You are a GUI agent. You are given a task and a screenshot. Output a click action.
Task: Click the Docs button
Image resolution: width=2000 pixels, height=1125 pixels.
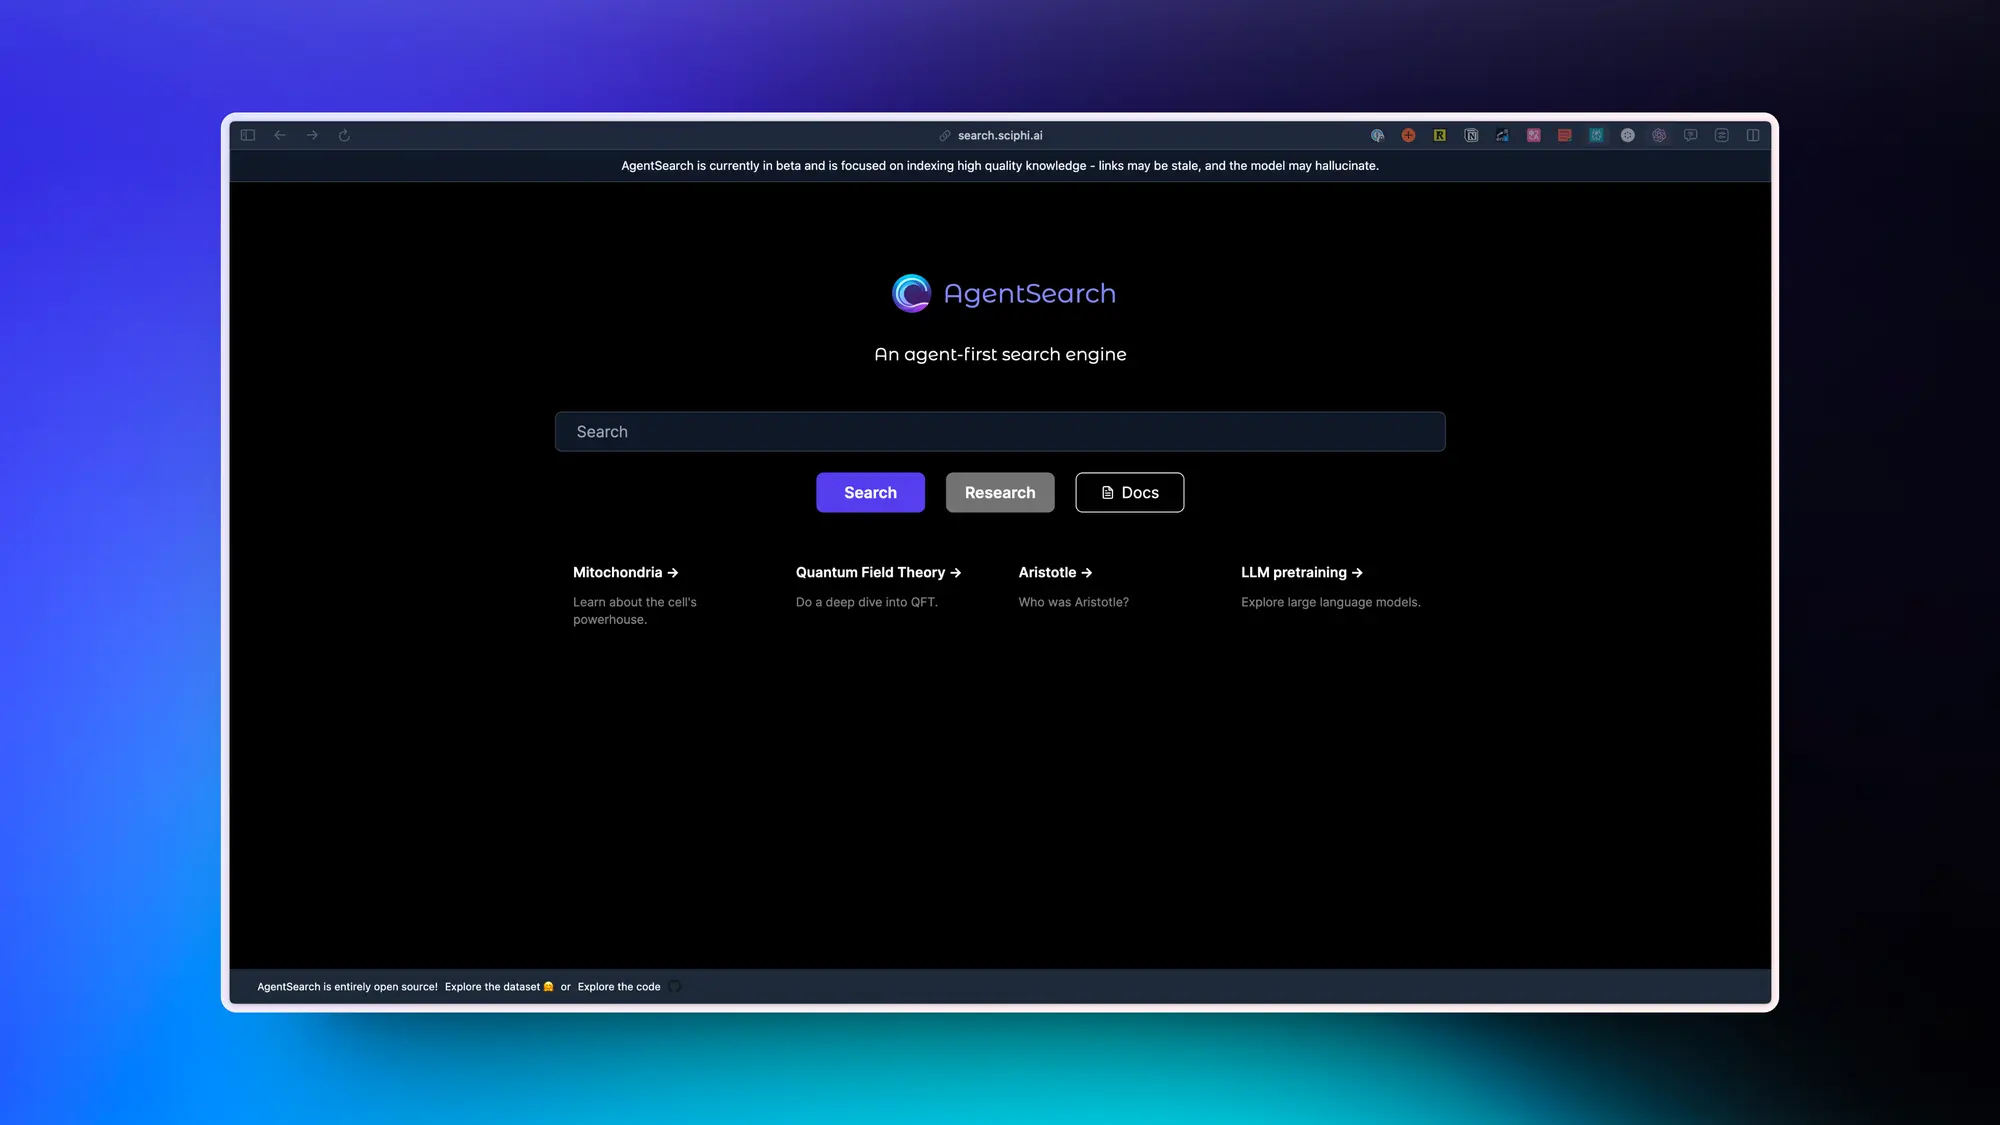click(1129, 492)
